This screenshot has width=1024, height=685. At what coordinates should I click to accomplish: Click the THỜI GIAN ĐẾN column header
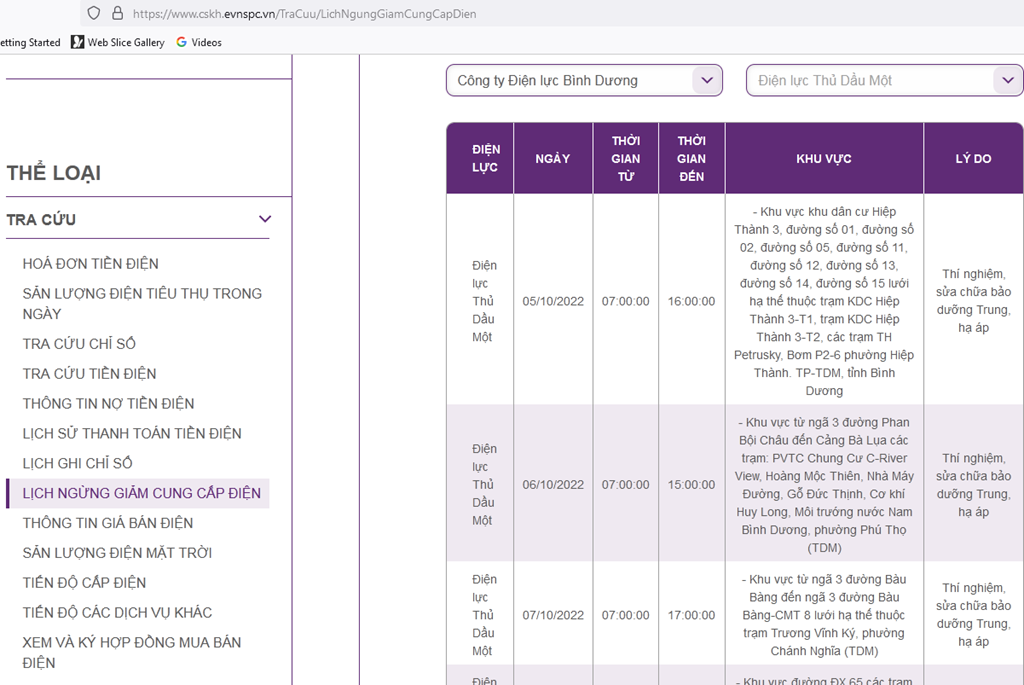click(x=692, y=159)
